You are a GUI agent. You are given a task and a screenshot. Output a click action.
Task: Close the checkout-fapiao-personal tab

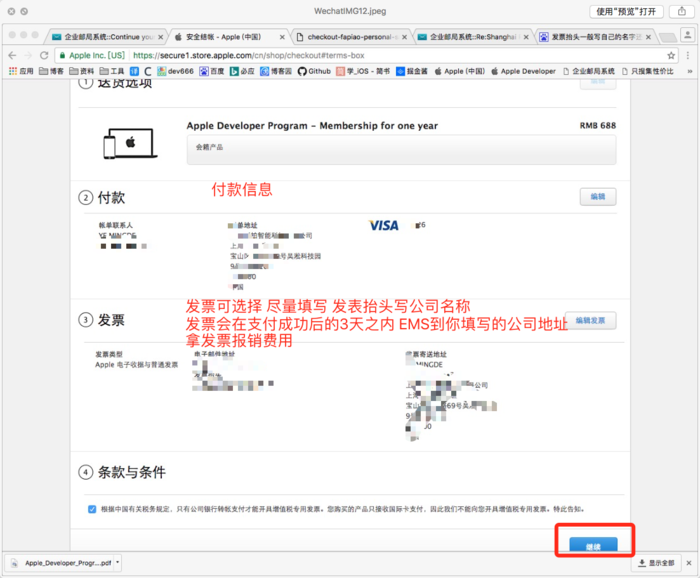pos(404,37)
